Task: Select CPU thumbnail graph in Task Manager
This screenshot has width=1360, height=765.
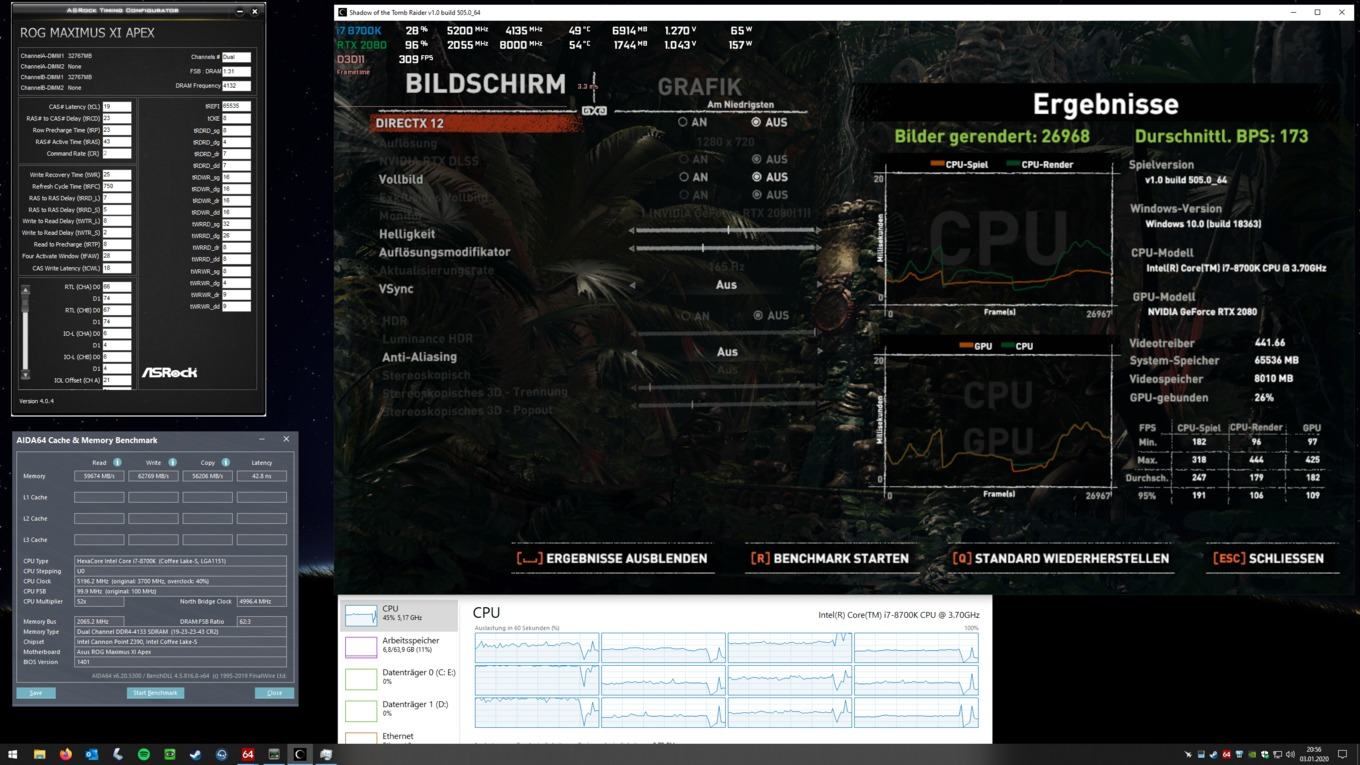Action: point(361,614)
